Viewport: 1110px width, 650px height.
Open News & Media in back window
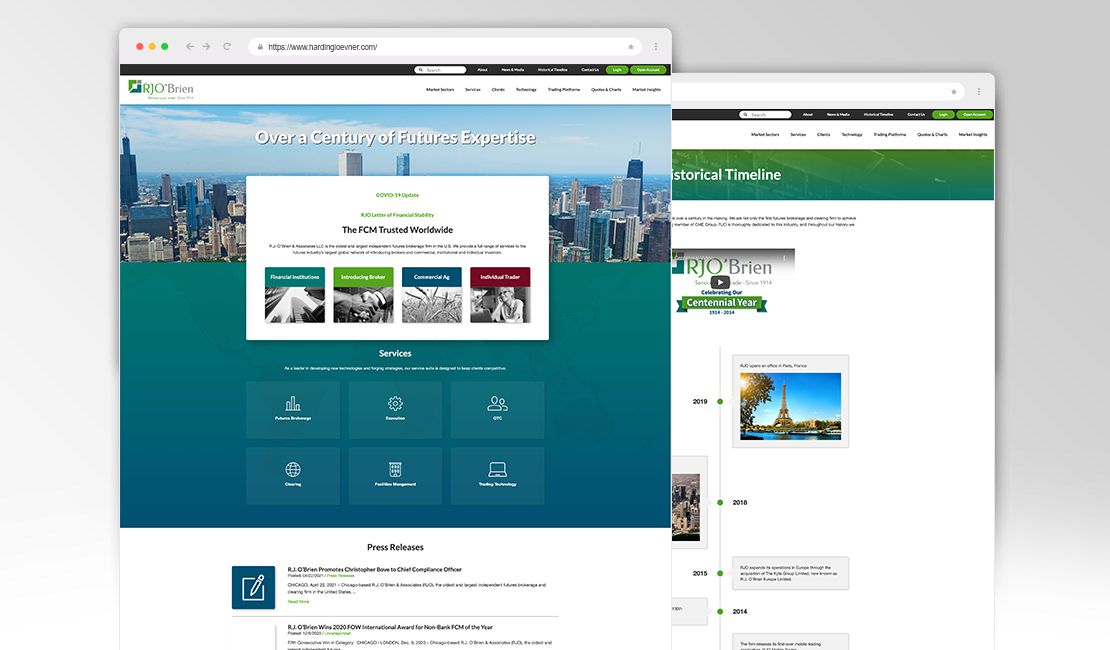click(x=838, y=114)
